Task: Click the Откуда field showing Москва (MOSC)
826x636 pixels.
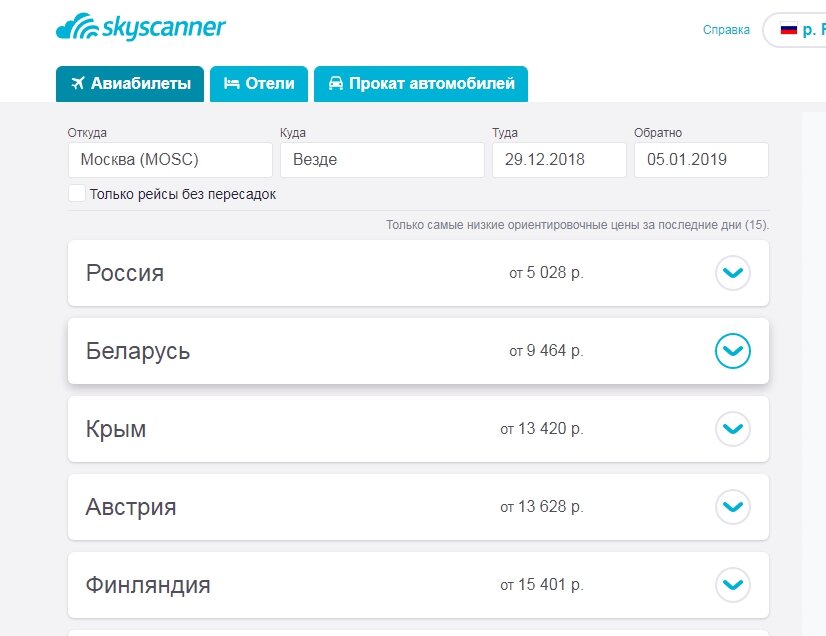Action: (170, 159)
